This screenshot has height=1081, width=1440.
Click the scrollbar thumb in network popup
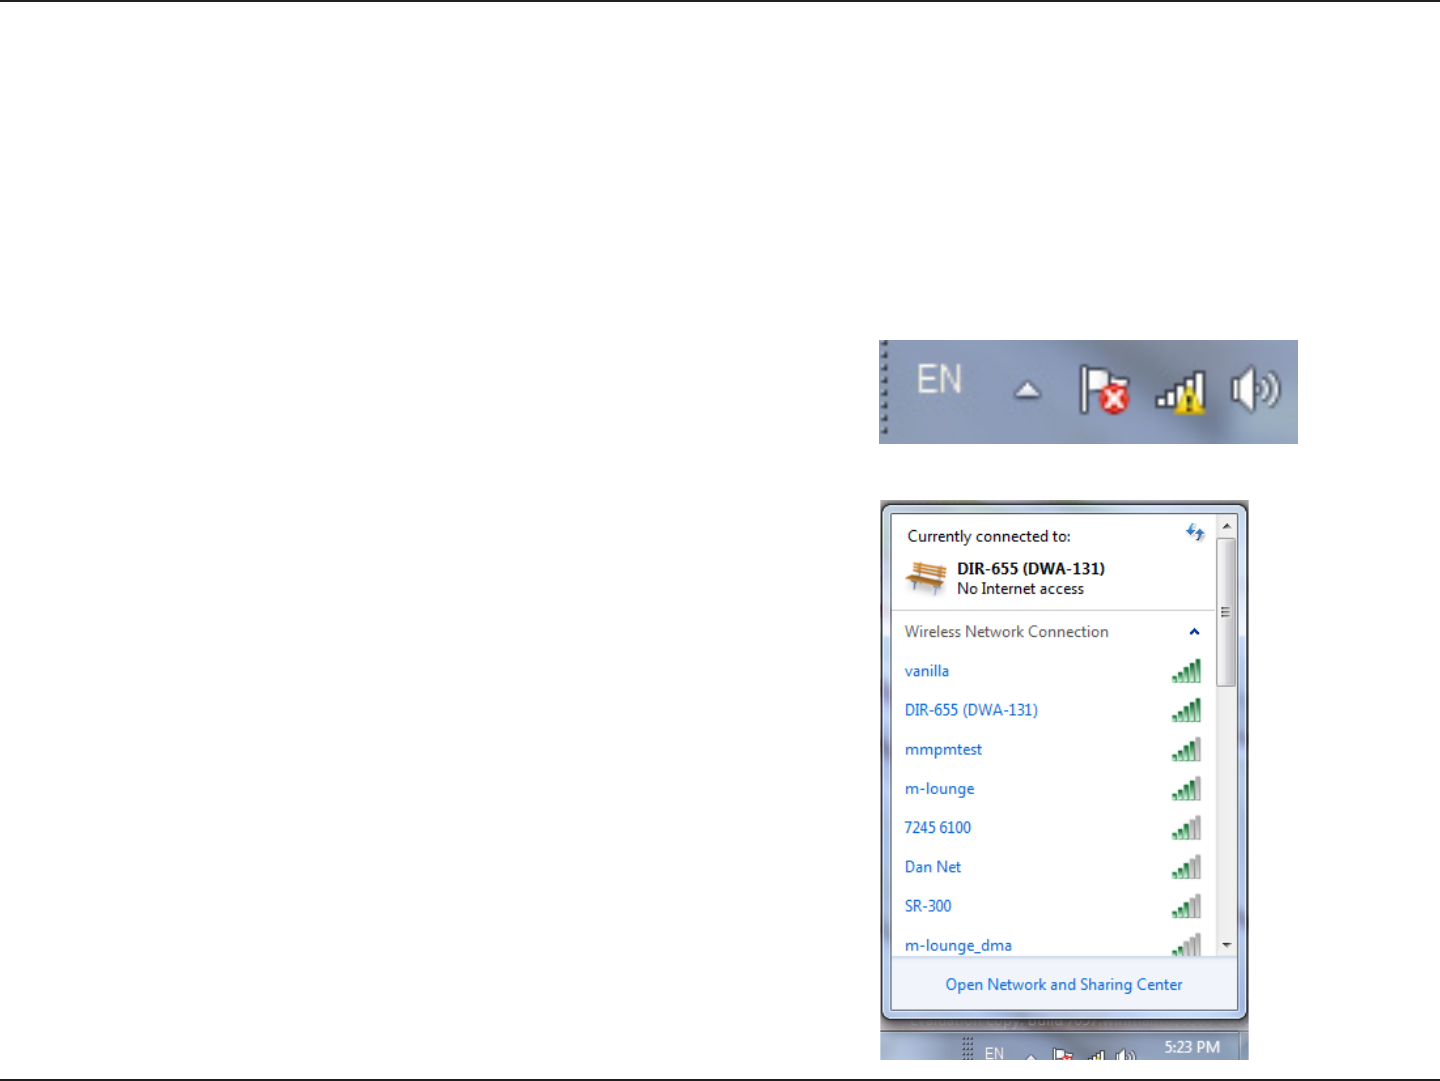(x=1227, y=612)
